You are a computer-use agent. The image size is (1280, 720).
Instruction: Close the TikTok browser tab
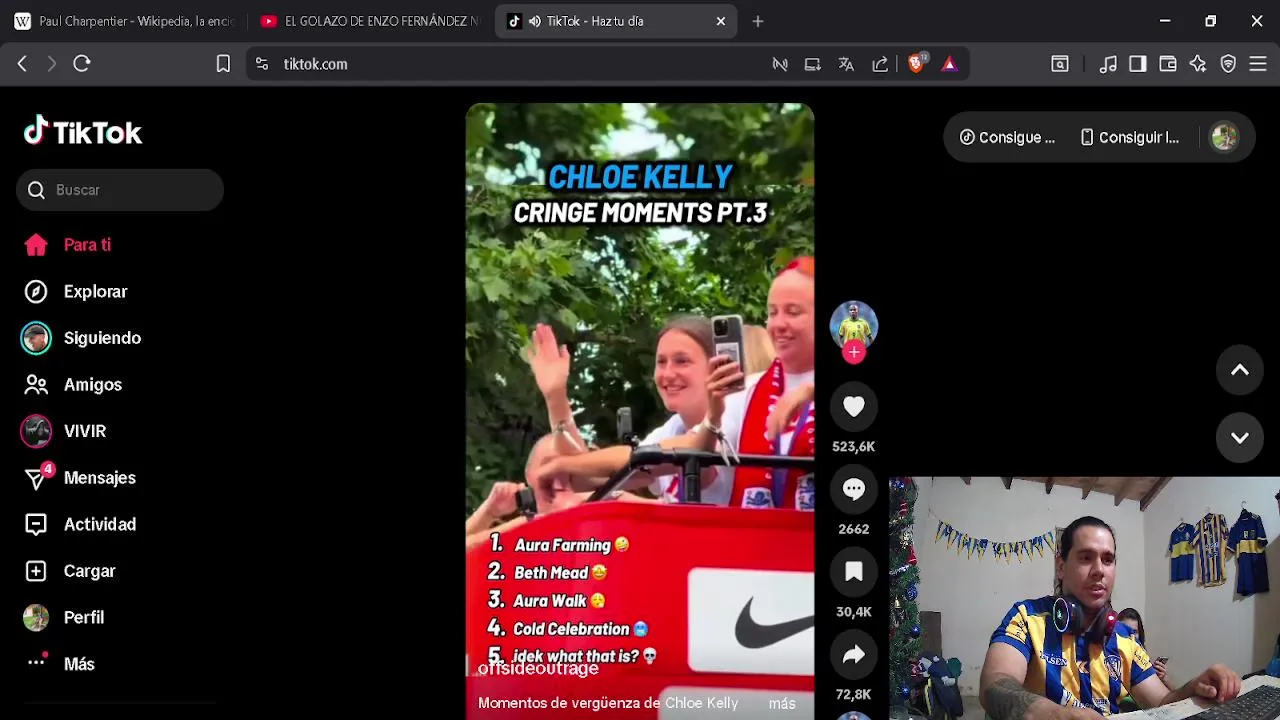point(721,21)
